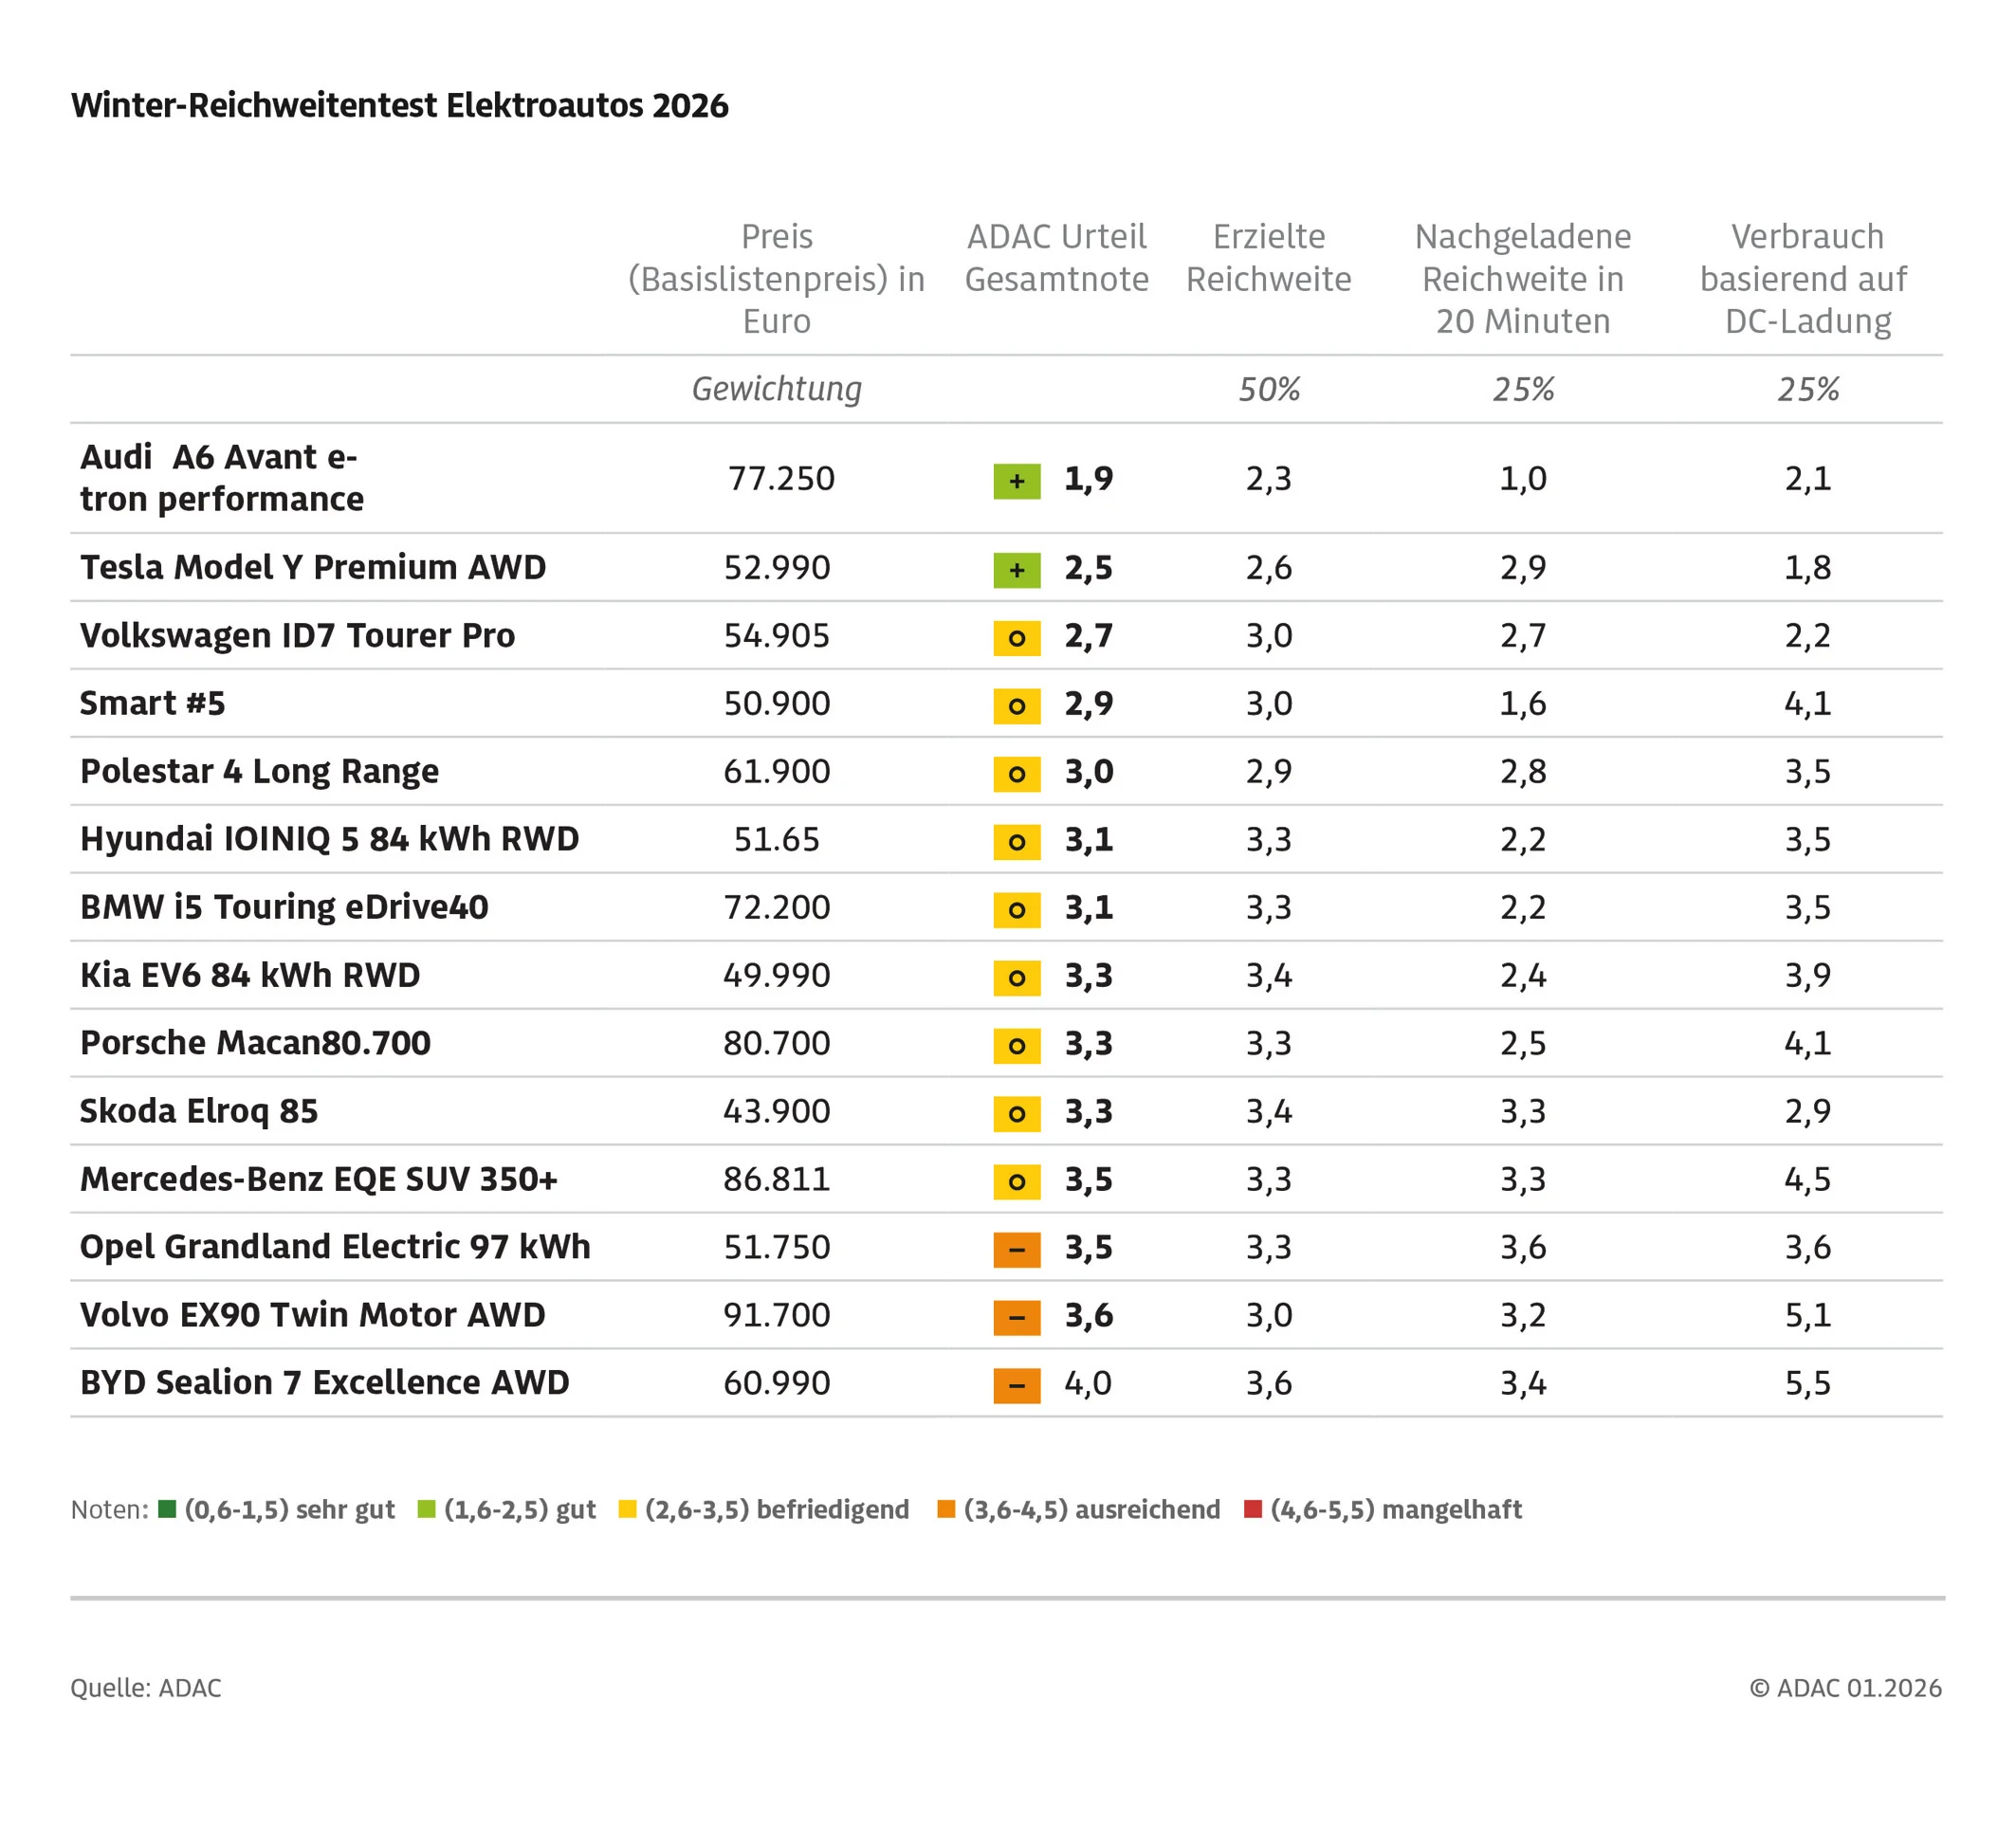Click the 'Polestar 4 Long Range' row name
The image size is (2016, 1847).
coord(259,771)
